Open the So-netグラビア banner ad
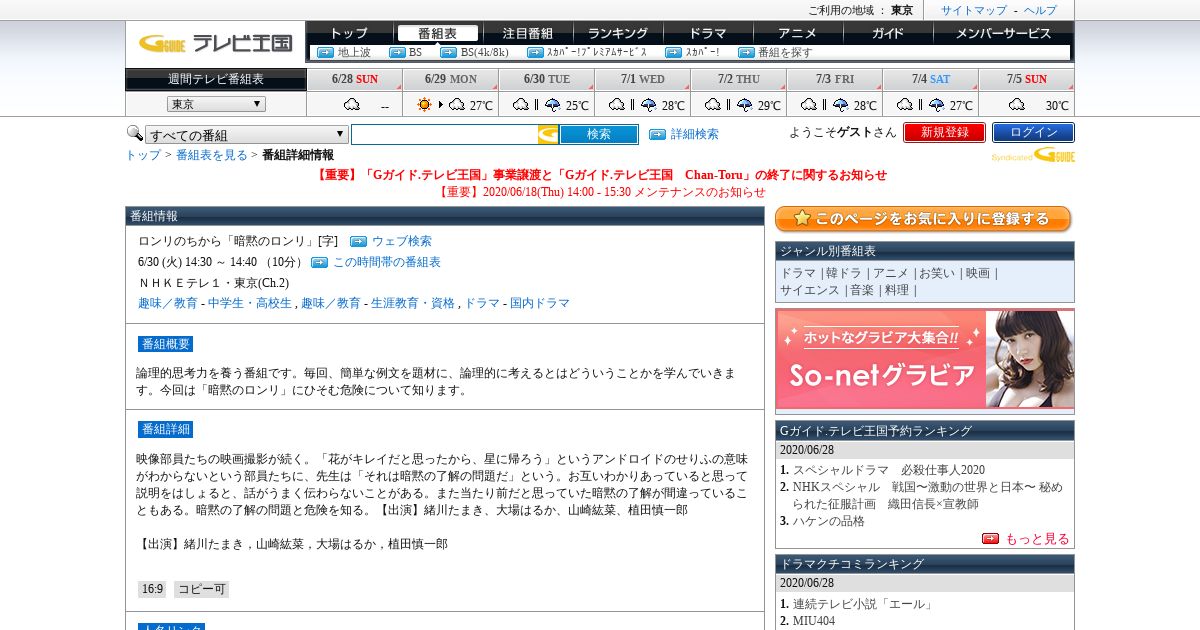Viewport: 1200px width, 630px height. (x=925, y=359)
